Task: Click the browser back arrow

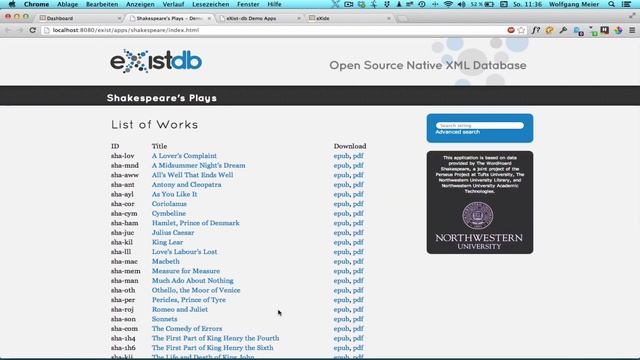Action: point(8,30)
